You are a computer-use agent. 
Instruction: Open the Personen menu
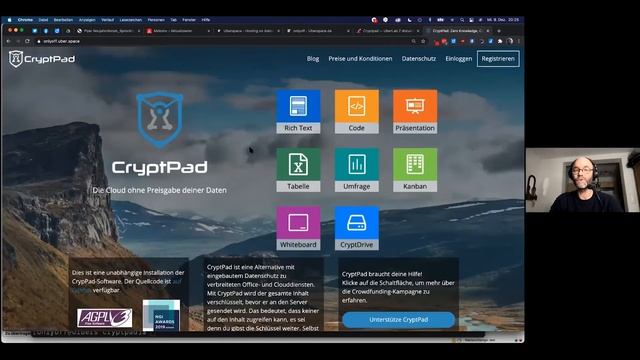[x=156, y=20]
